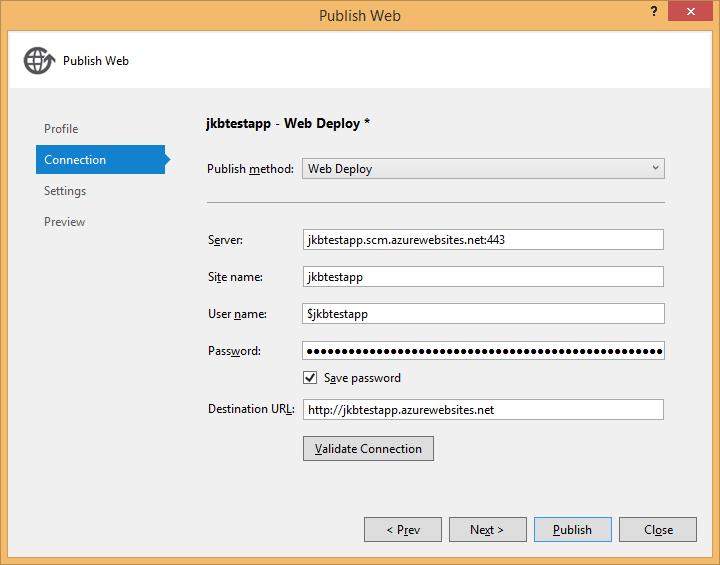720x565 pixels.
Task: Focus the Server input field
Action: click(x=483, y=239)
